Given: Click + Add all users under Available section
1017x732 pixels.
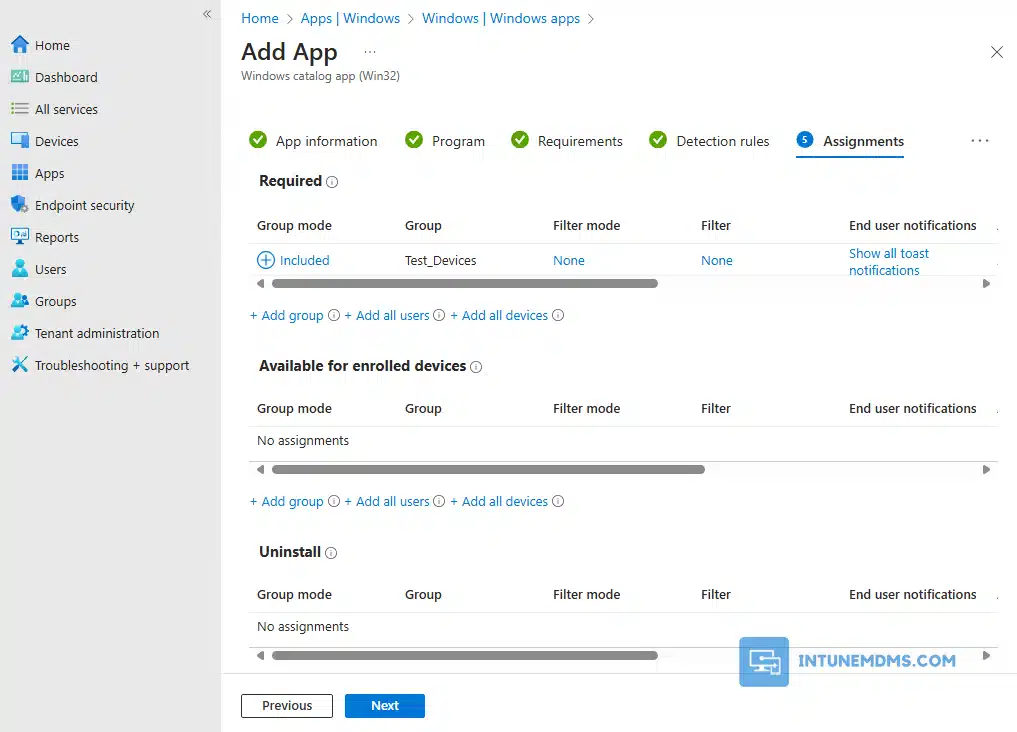Looking at the screenshot, I should pos(387,501).
